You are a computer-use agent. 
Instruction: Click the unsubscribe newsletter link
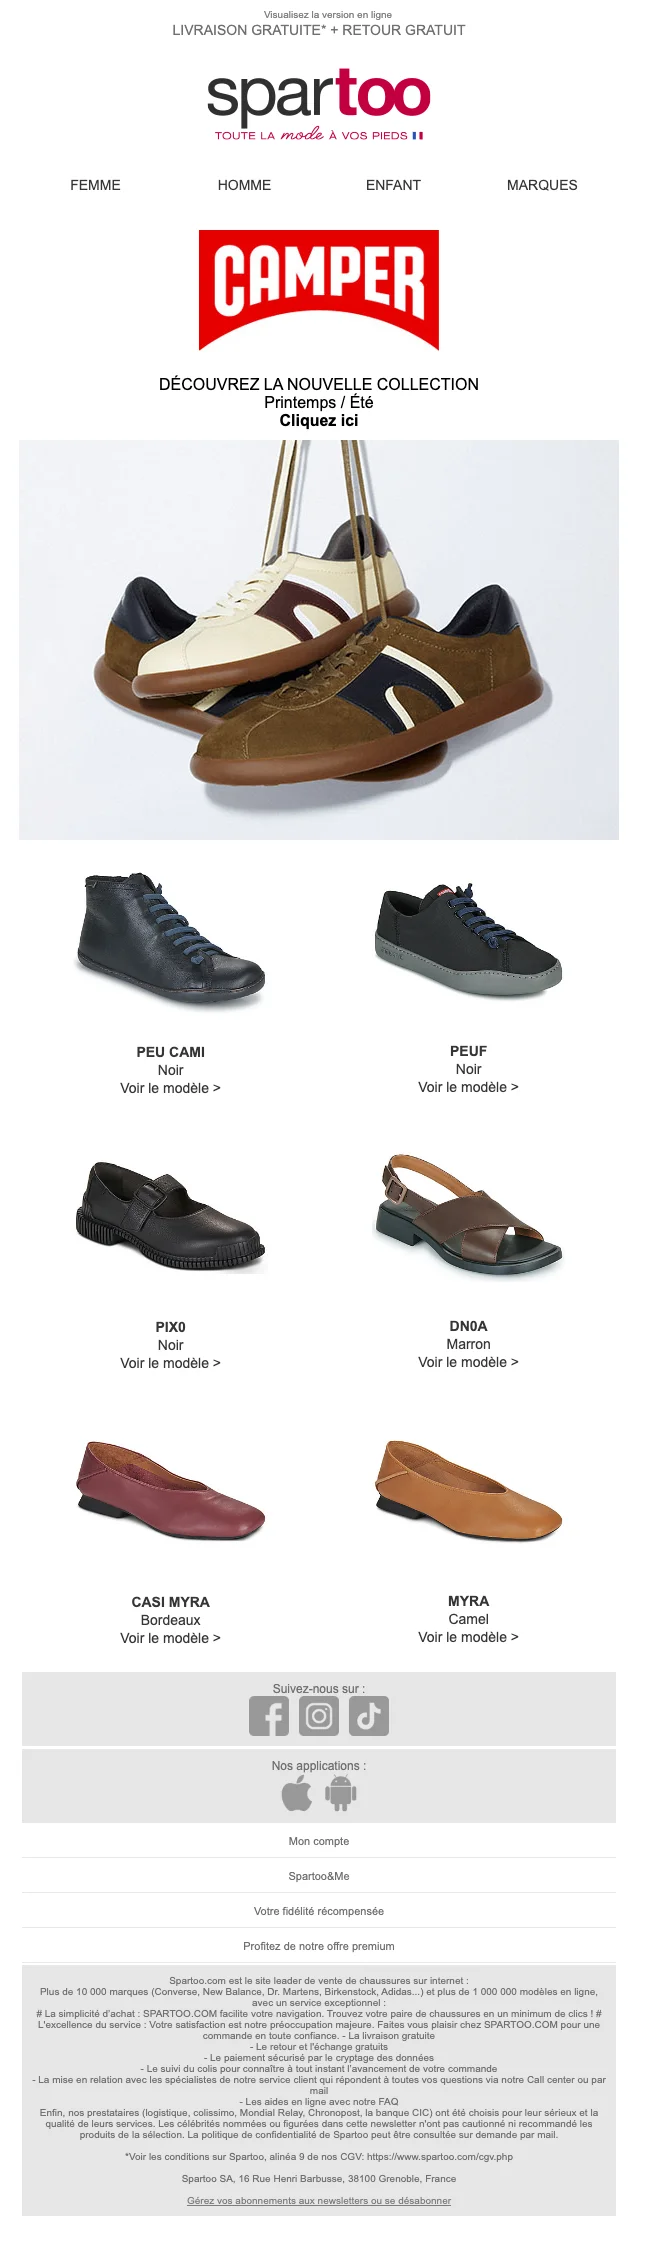coord(319,2200)
